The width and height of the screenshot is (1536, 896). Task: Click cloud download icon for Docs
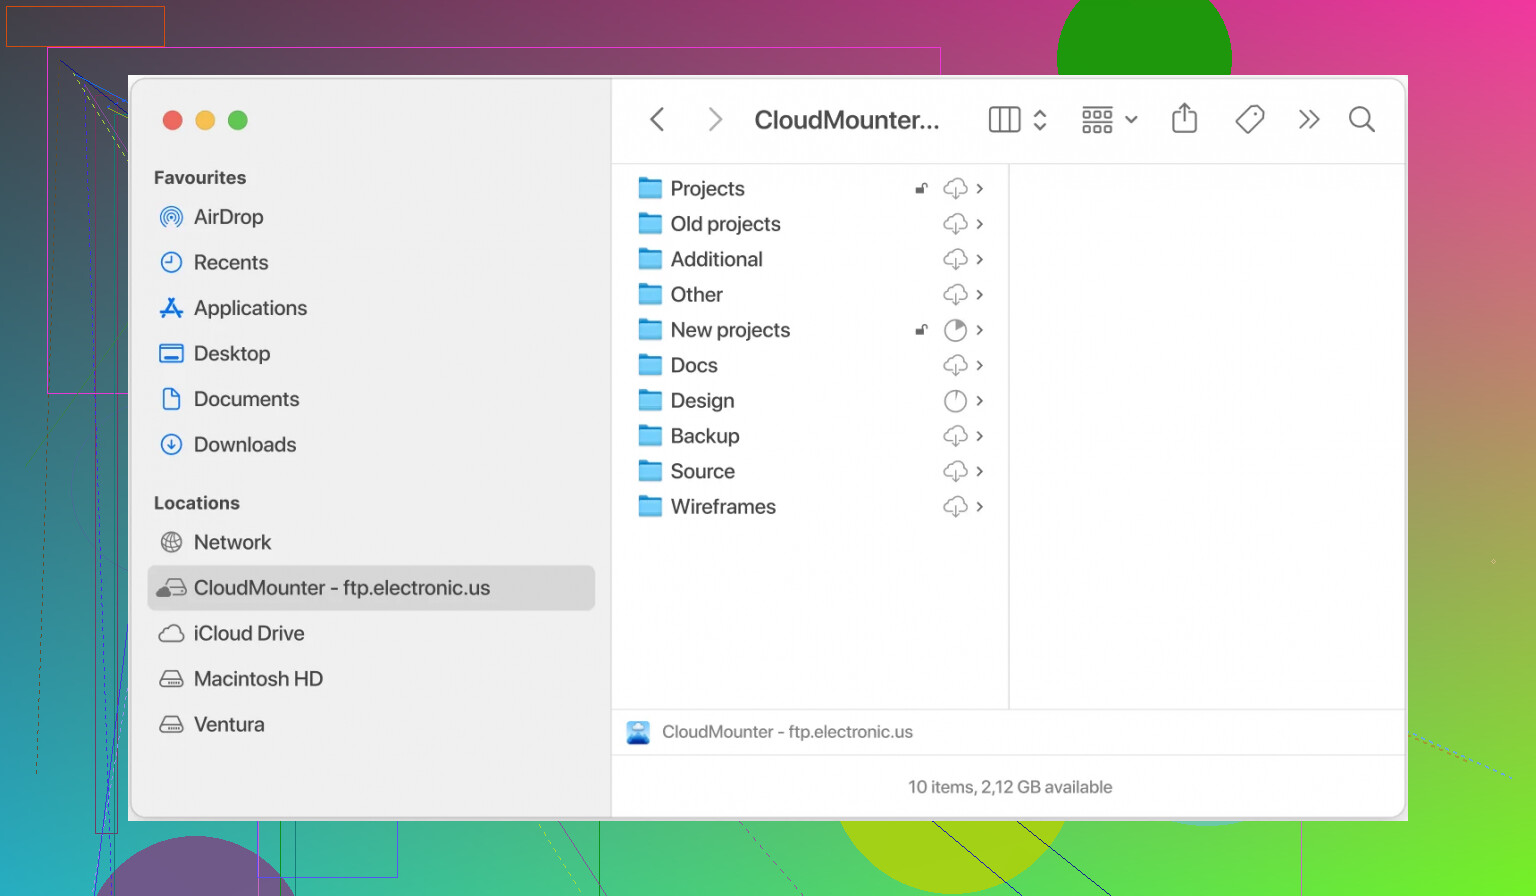click(955, 365)
